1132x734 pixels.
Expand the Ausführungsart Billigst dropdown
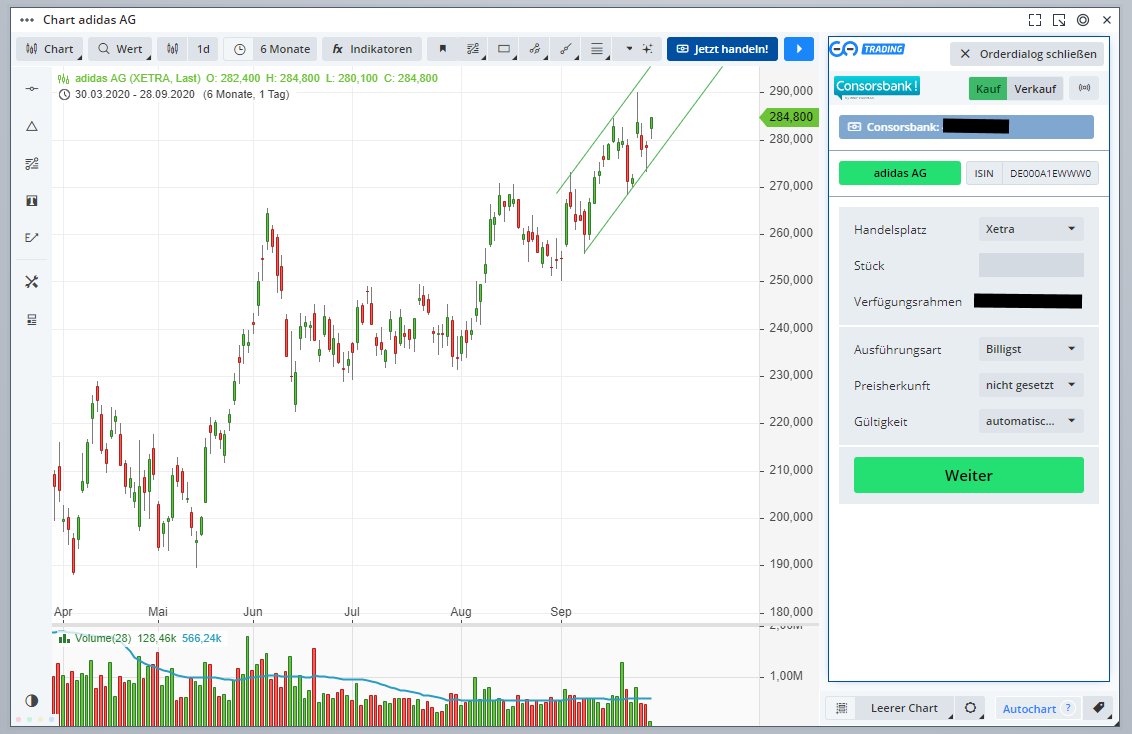[x=1031, y=349]
